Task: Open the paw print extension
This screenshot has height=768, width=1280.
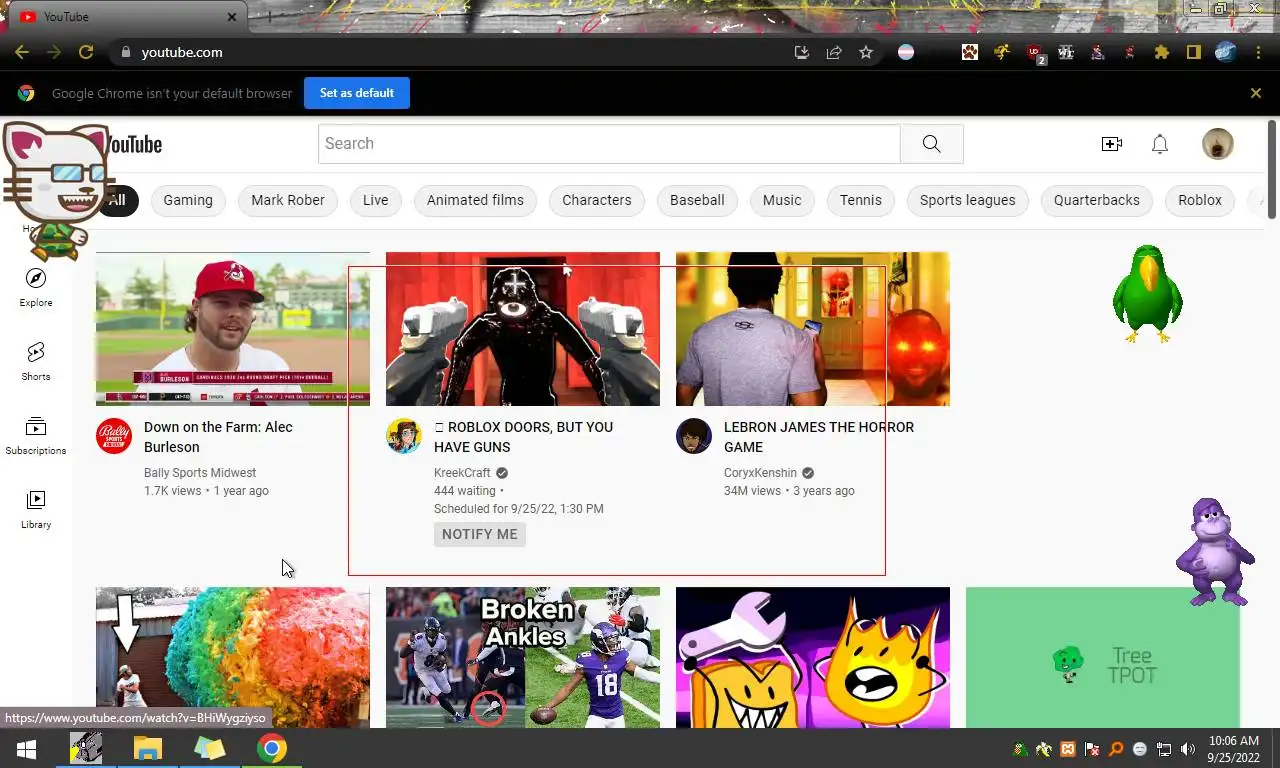Action: point(970,52)
